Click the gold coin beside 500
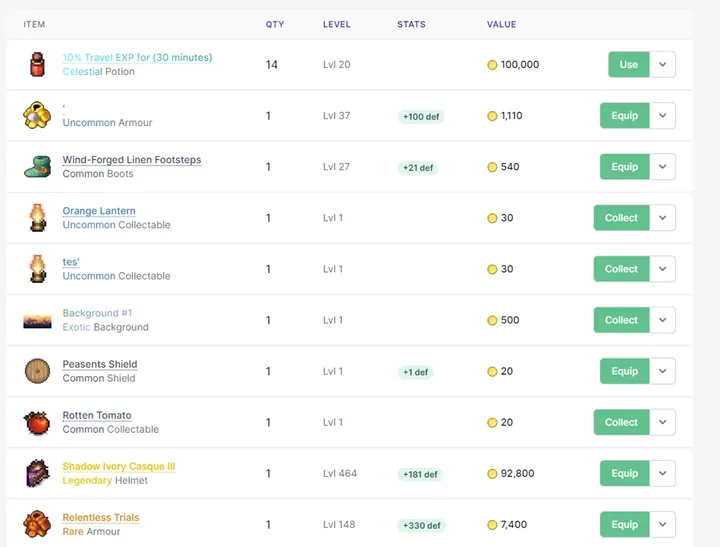This screenshot has height=547, width=720. pyautogui.click(x=492, y=320)
